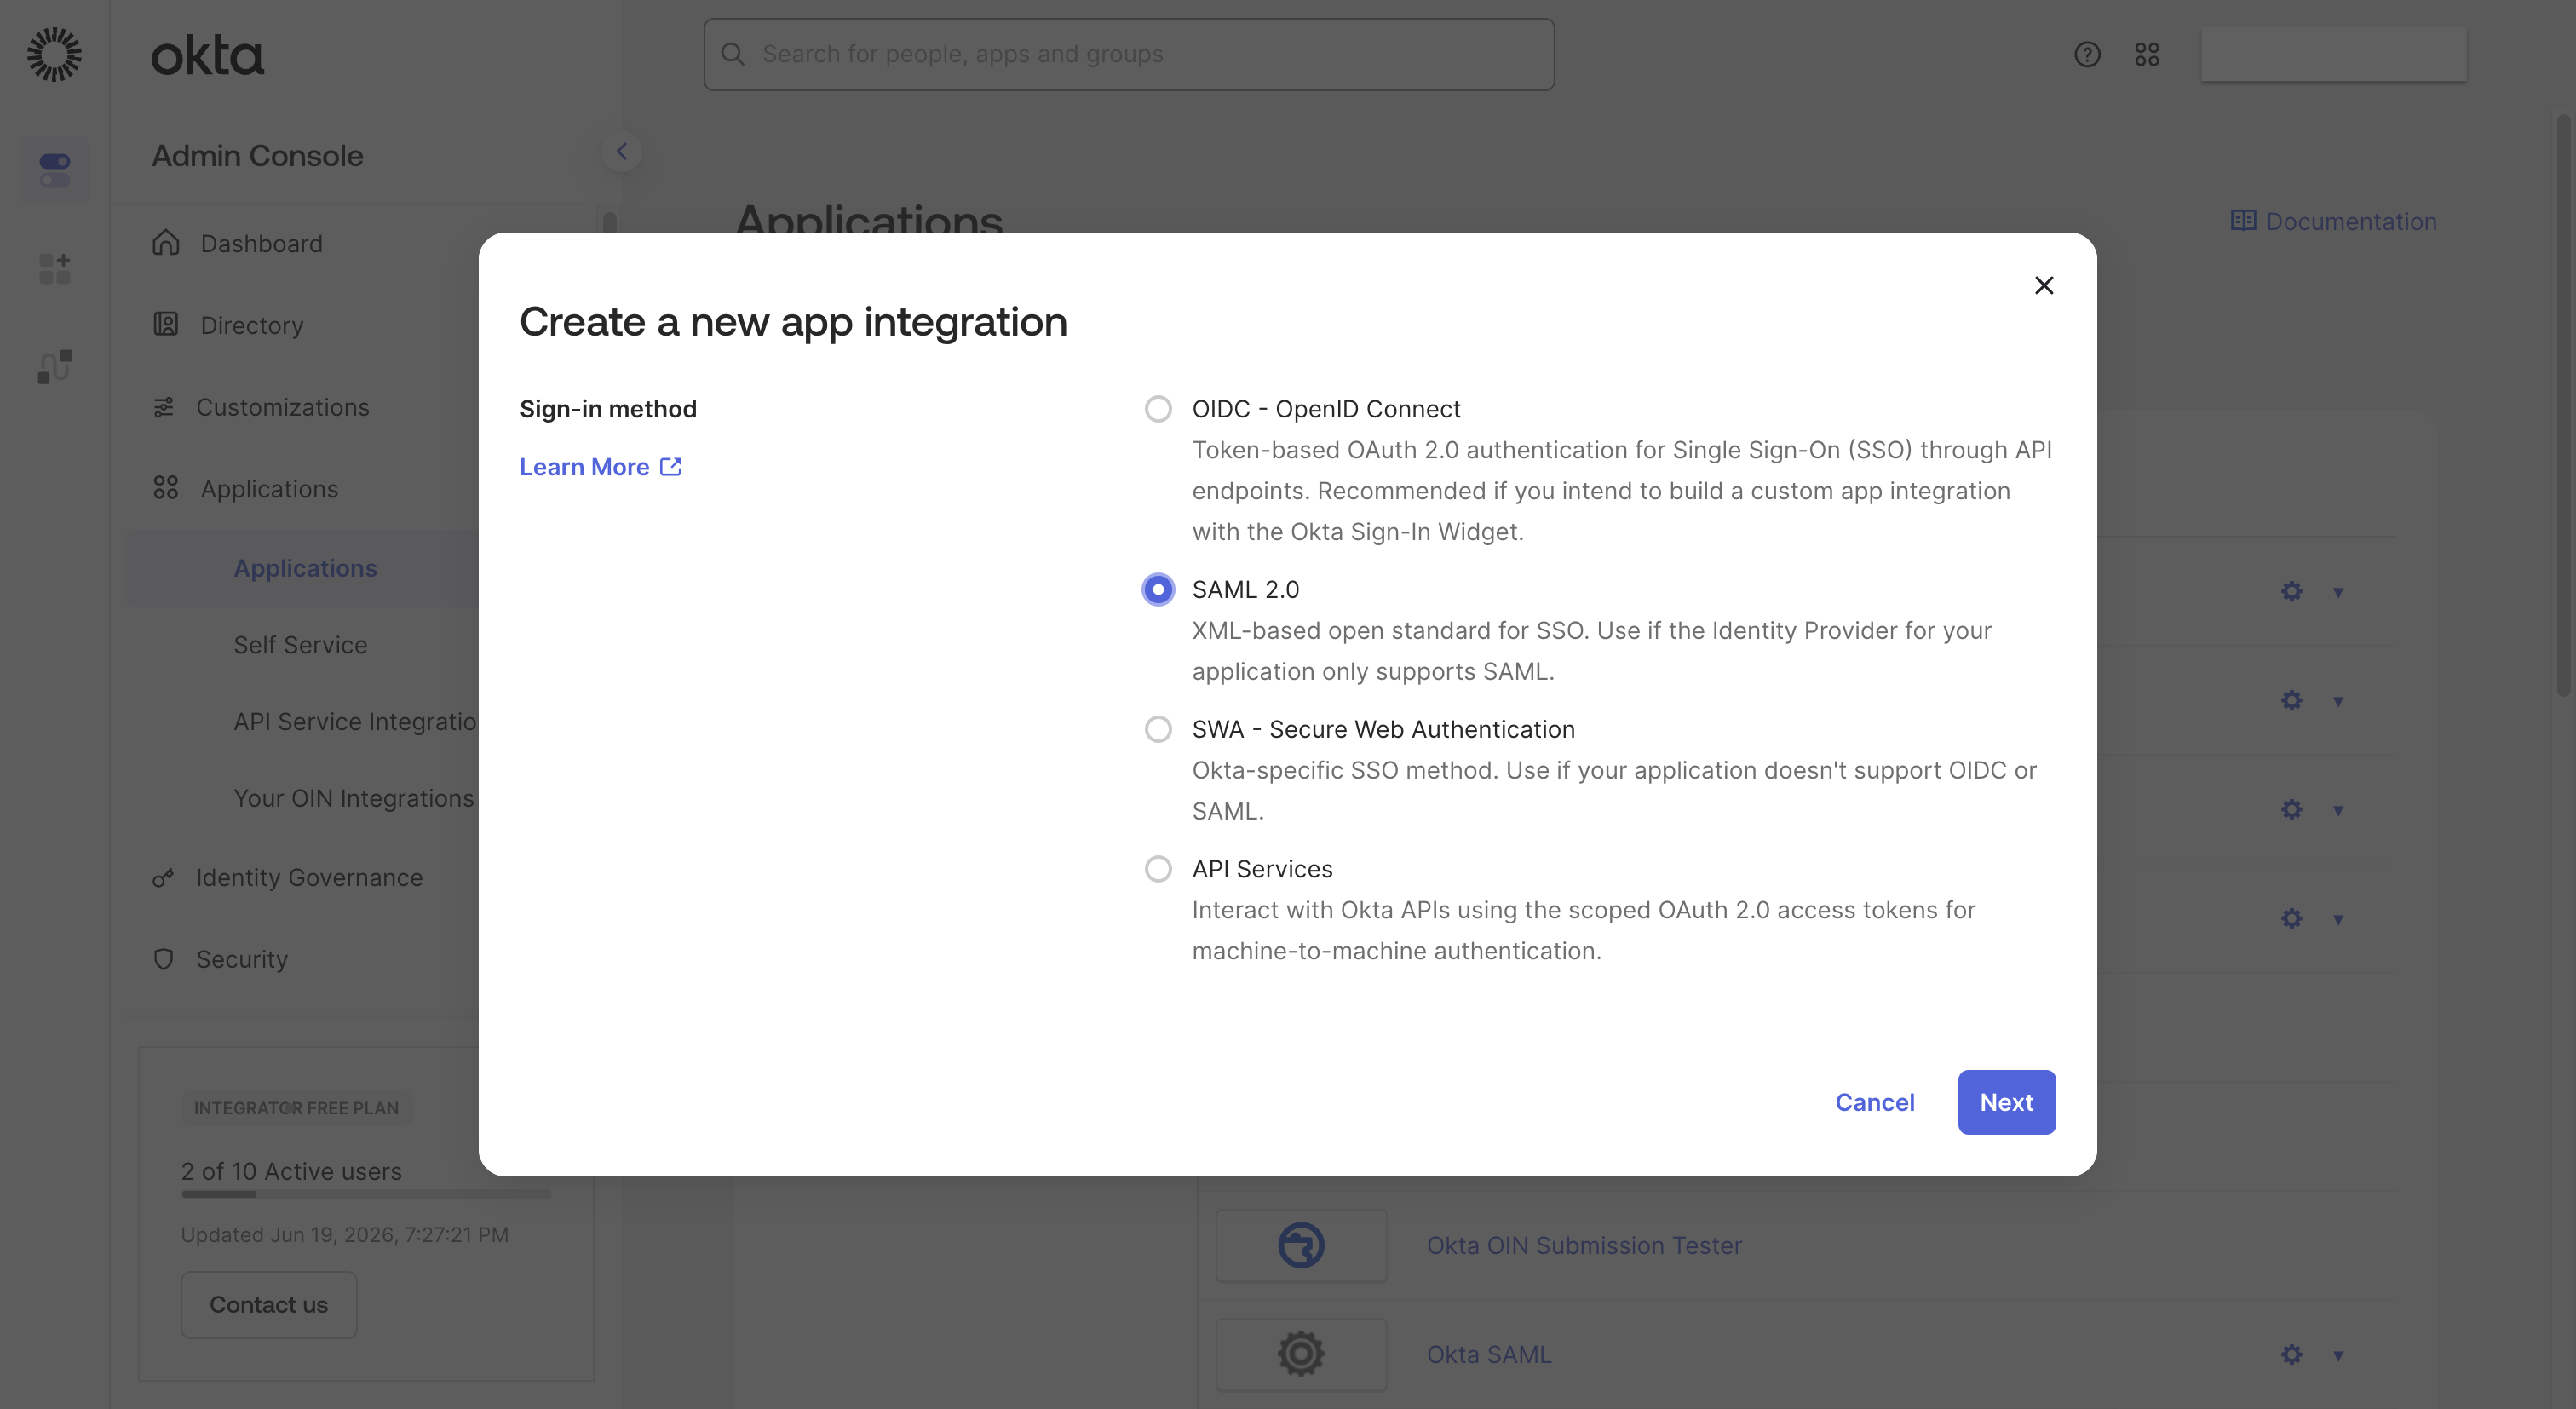Open the Okta SAML app link
2576x1409 pixels.
click(x=1489, y=1355)
